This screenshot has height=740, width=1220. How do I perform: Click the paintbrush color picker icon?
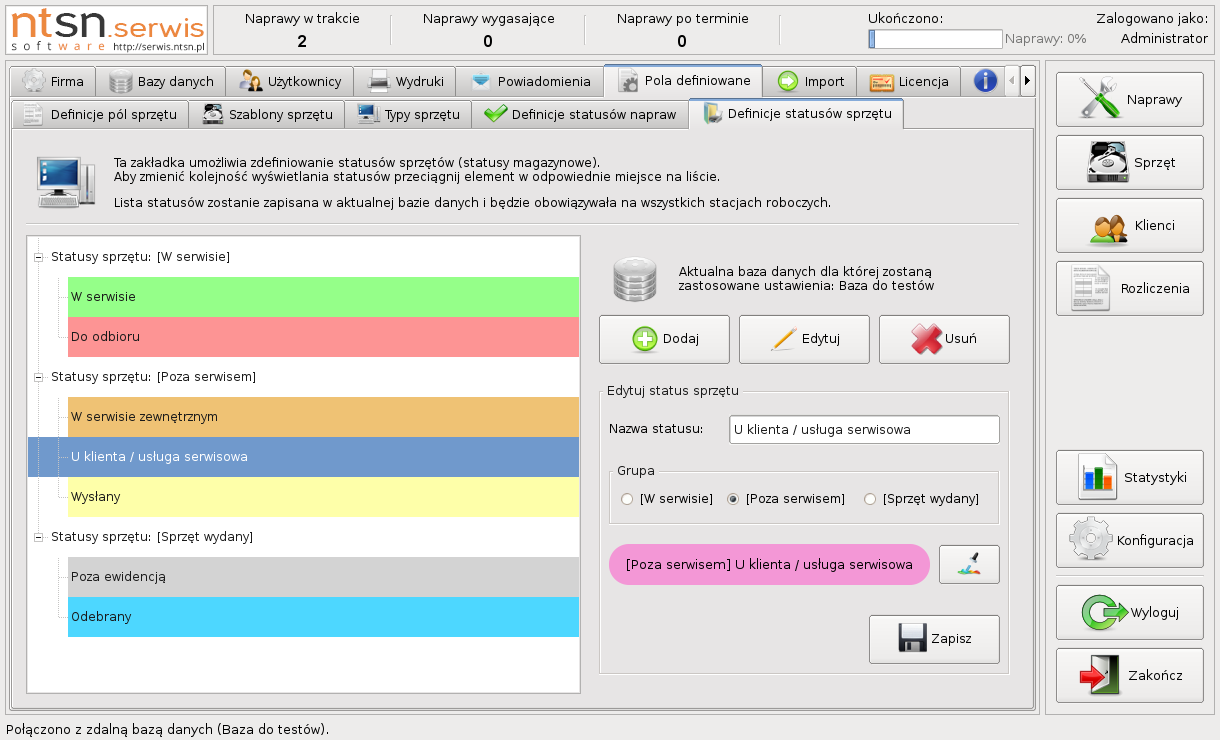point(969,565)
